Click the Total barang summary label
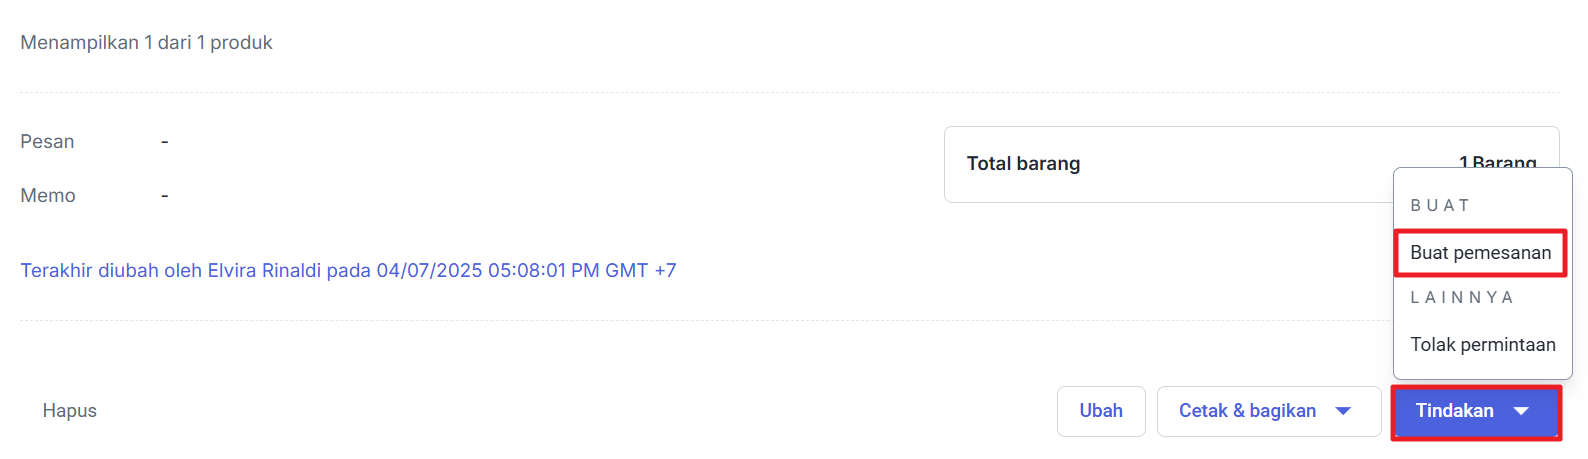 tap(1023, 164)
